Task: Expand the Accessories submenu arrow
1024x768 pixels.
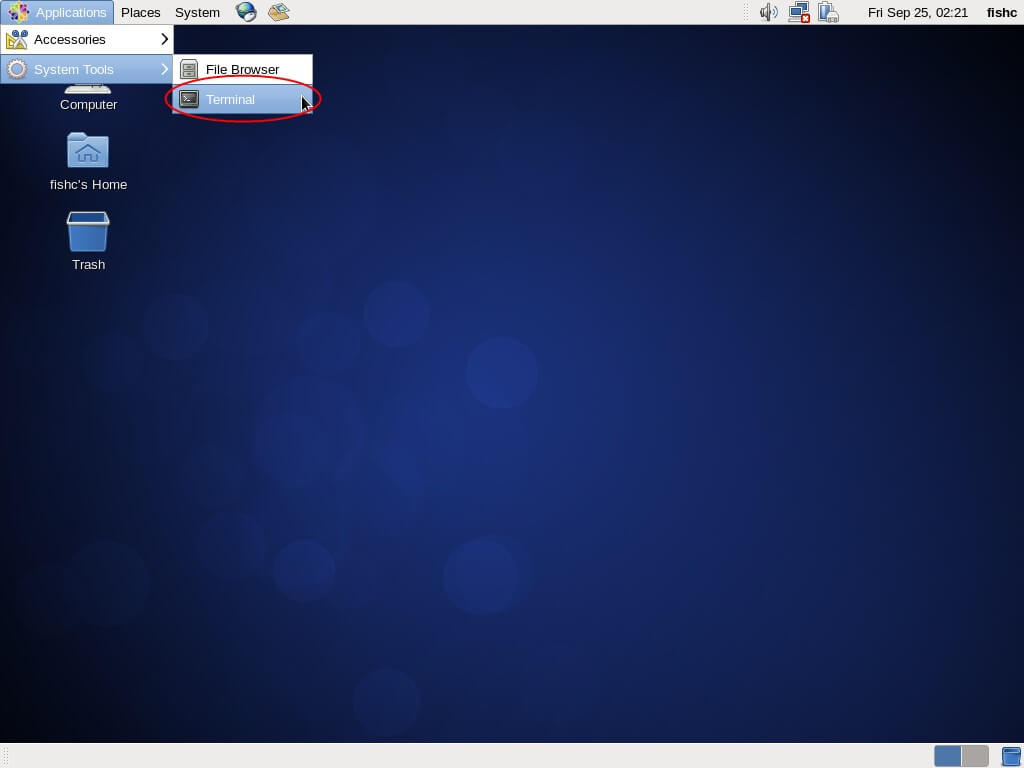Action: [164, 39]
